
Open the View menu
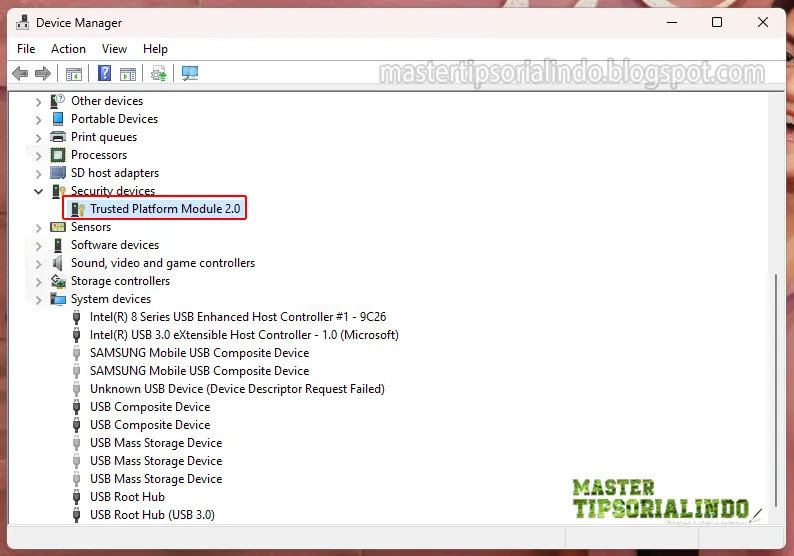114,49
